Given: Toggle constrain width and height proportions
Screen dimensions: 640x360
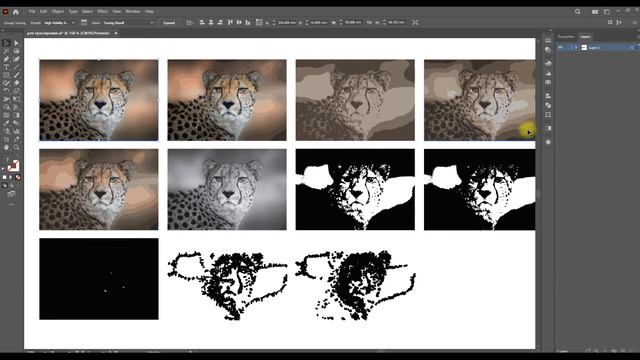Looking at the screenshot, I should tap(369, 22).
